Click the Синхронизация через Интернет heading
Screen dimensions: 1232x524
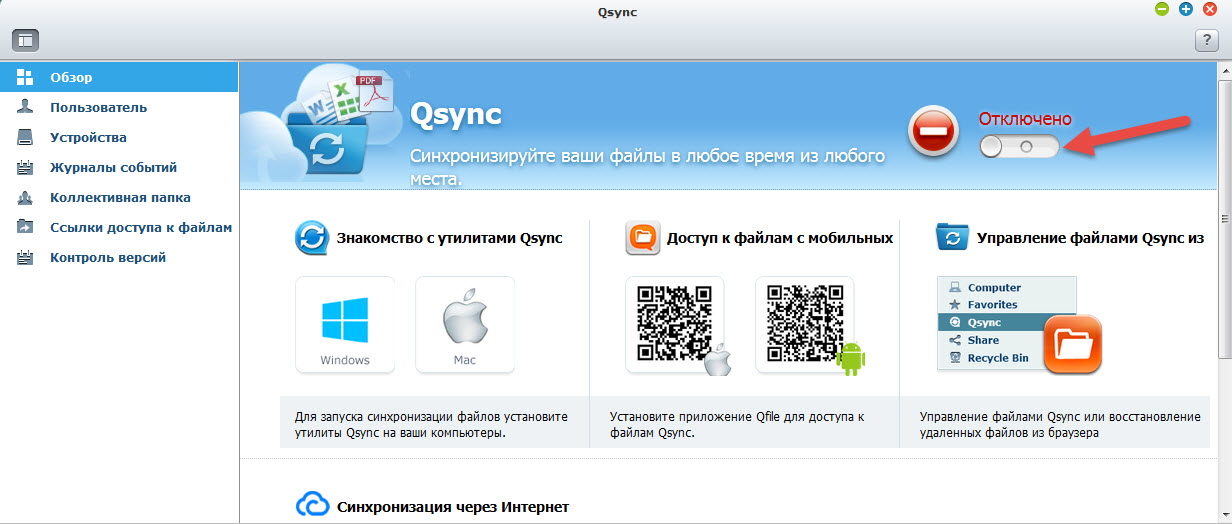tap(453, 507)
